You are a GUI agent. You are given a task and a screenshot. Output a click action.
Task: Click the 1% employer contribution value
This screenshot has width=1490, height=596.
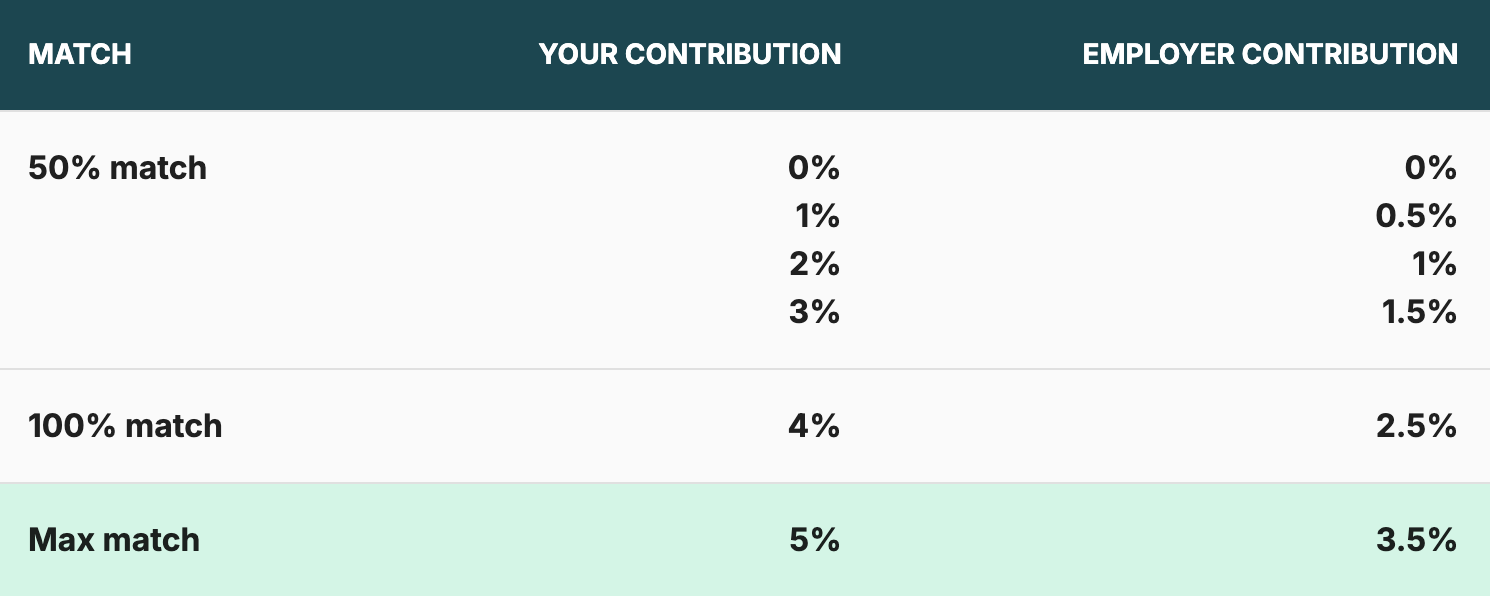1435,264
